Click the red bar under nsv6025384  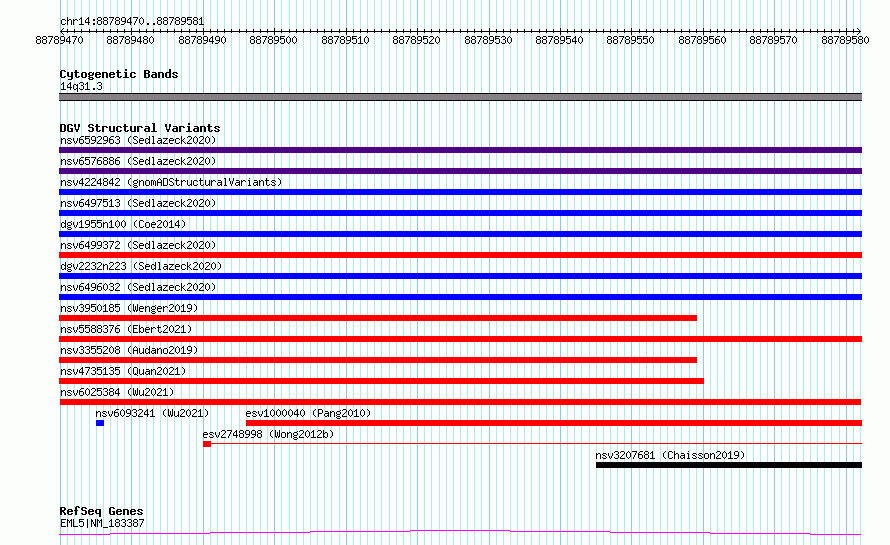[460, 402]
